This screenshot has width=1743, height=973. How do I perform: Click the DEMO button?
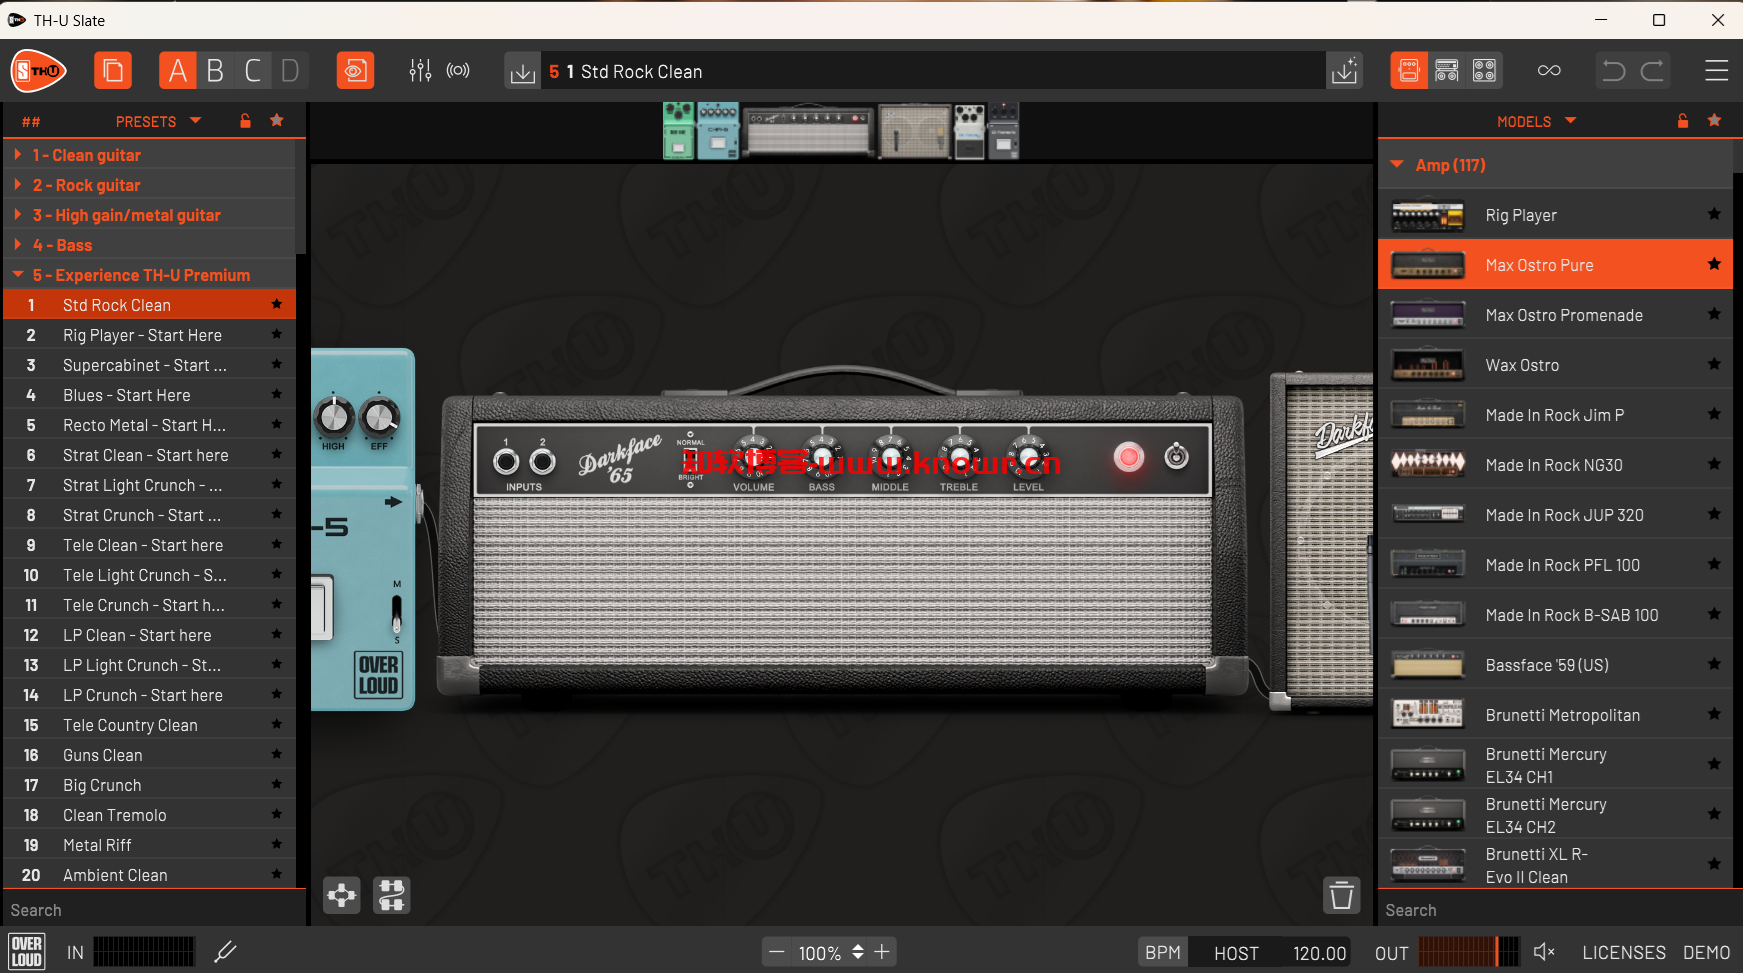pyautogui.click(x=1706, y=953)
